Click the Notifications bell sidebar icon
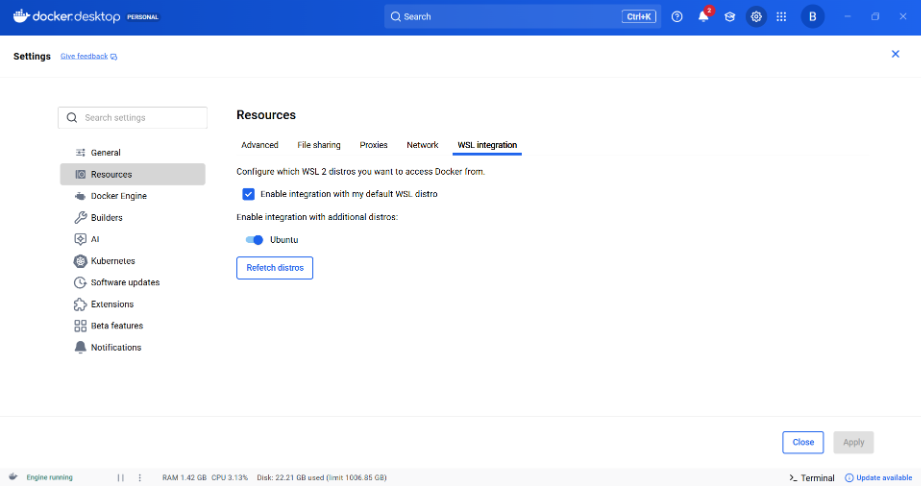Screen dimensions: 921x486 (80, 347)
